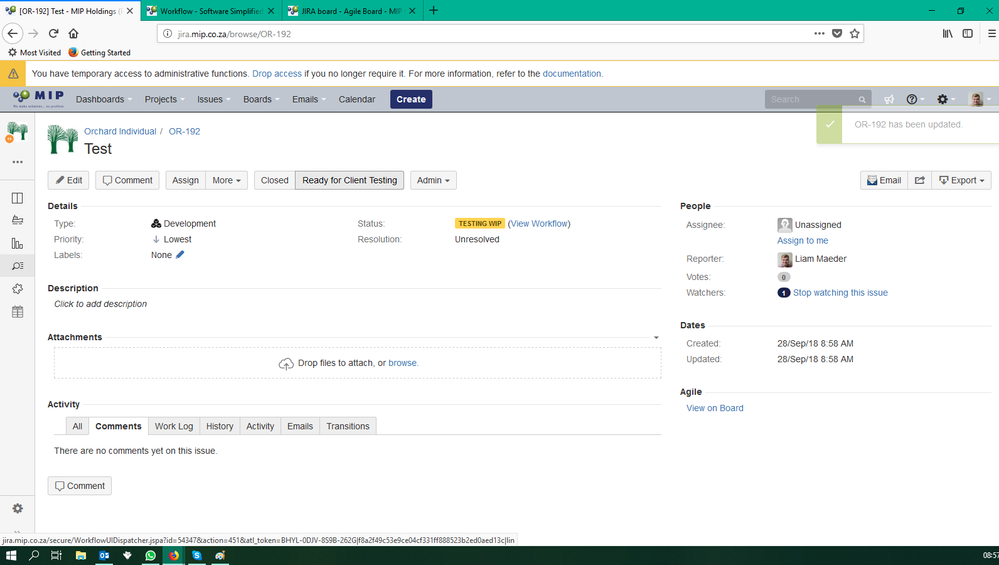Bookmark this page with star icon

coord(854,34)
